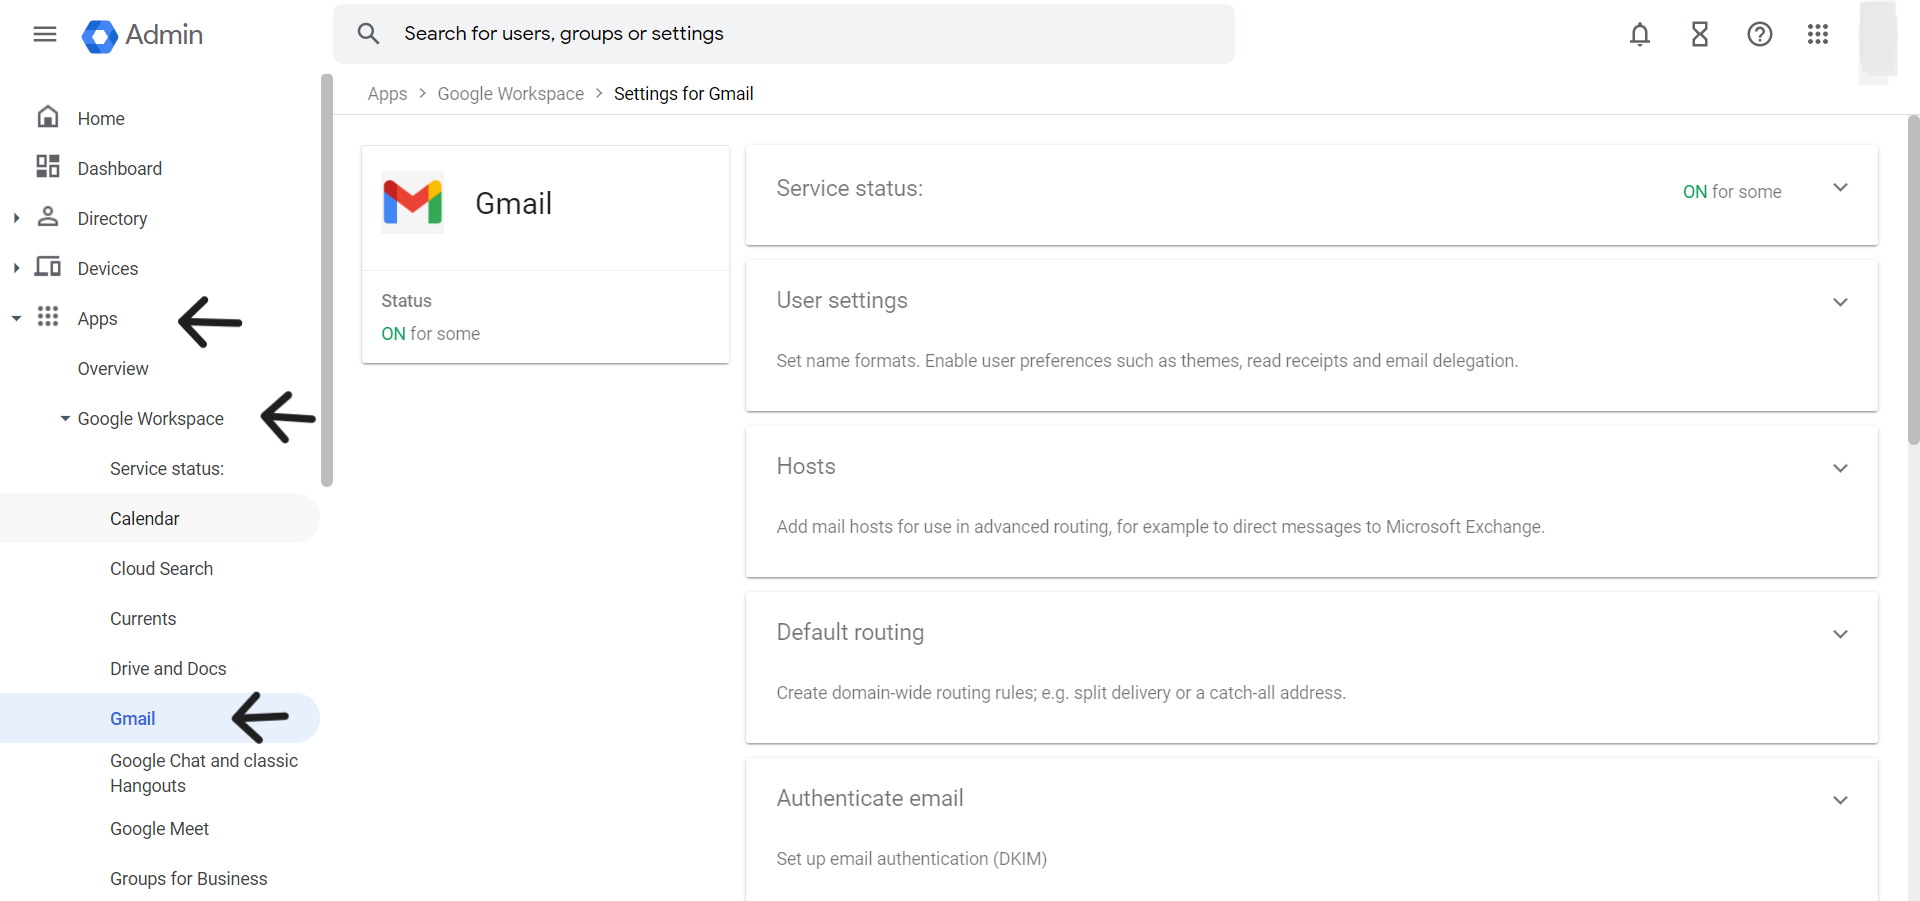This screenshot has width=1920, height=901.
Task: Expand the Hosts section chevron
Action: point(1840,468)
